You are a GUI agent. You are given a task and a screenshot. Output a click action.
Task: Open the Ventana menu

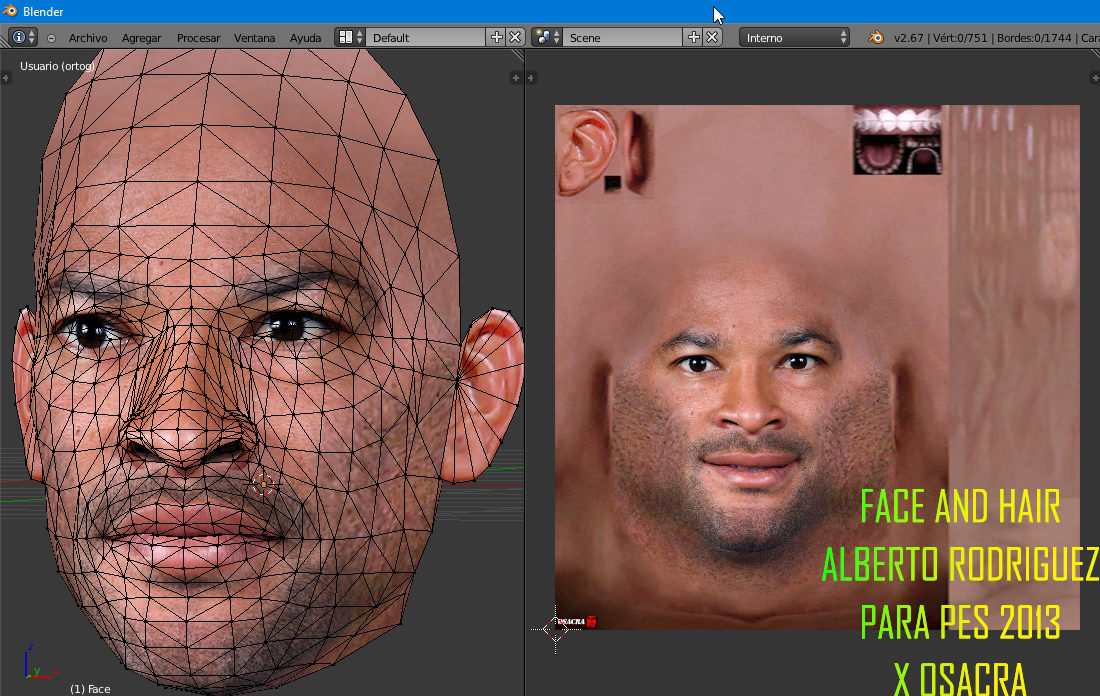254,38
